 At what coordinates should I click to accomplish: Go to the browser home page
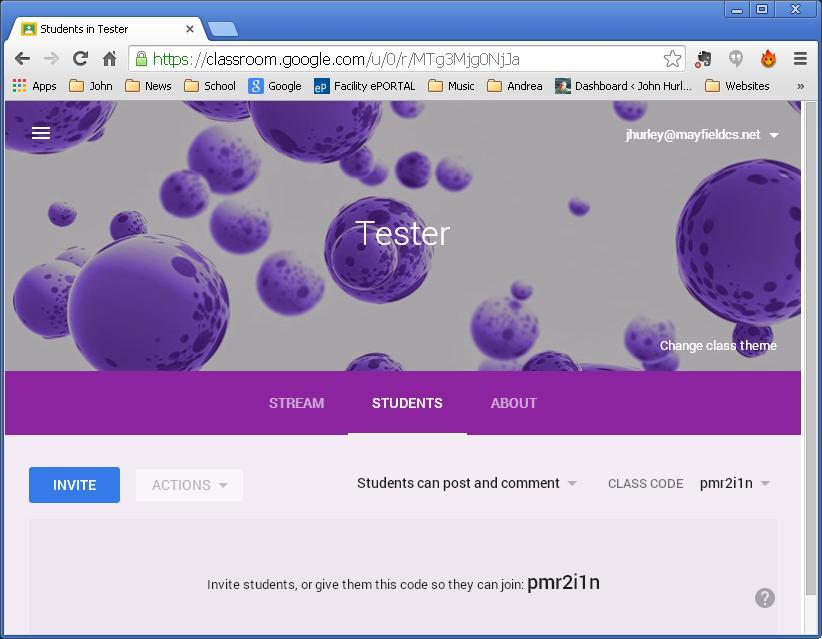(x=109, y=59)
